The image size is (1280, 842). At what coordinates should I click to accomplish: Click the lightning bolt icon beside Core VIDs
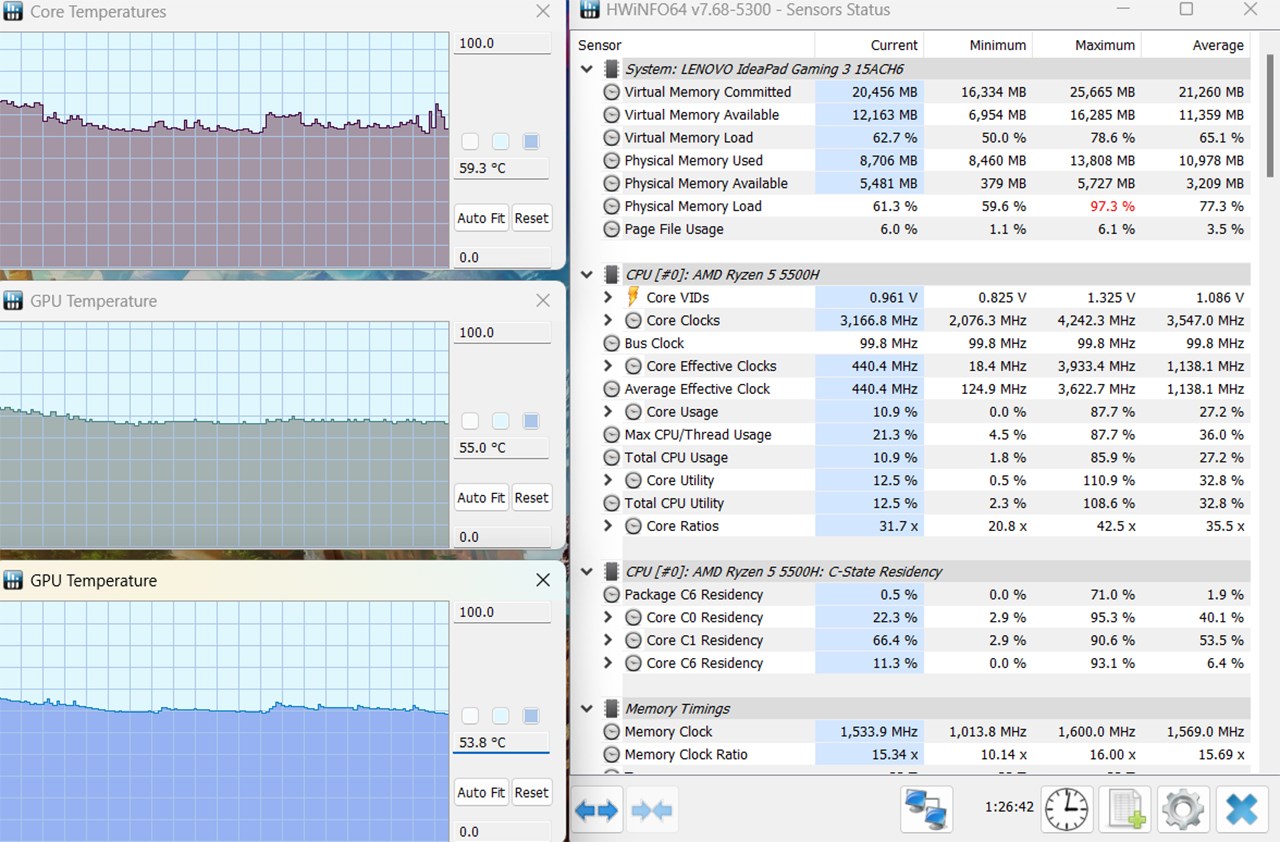point(633,297)
